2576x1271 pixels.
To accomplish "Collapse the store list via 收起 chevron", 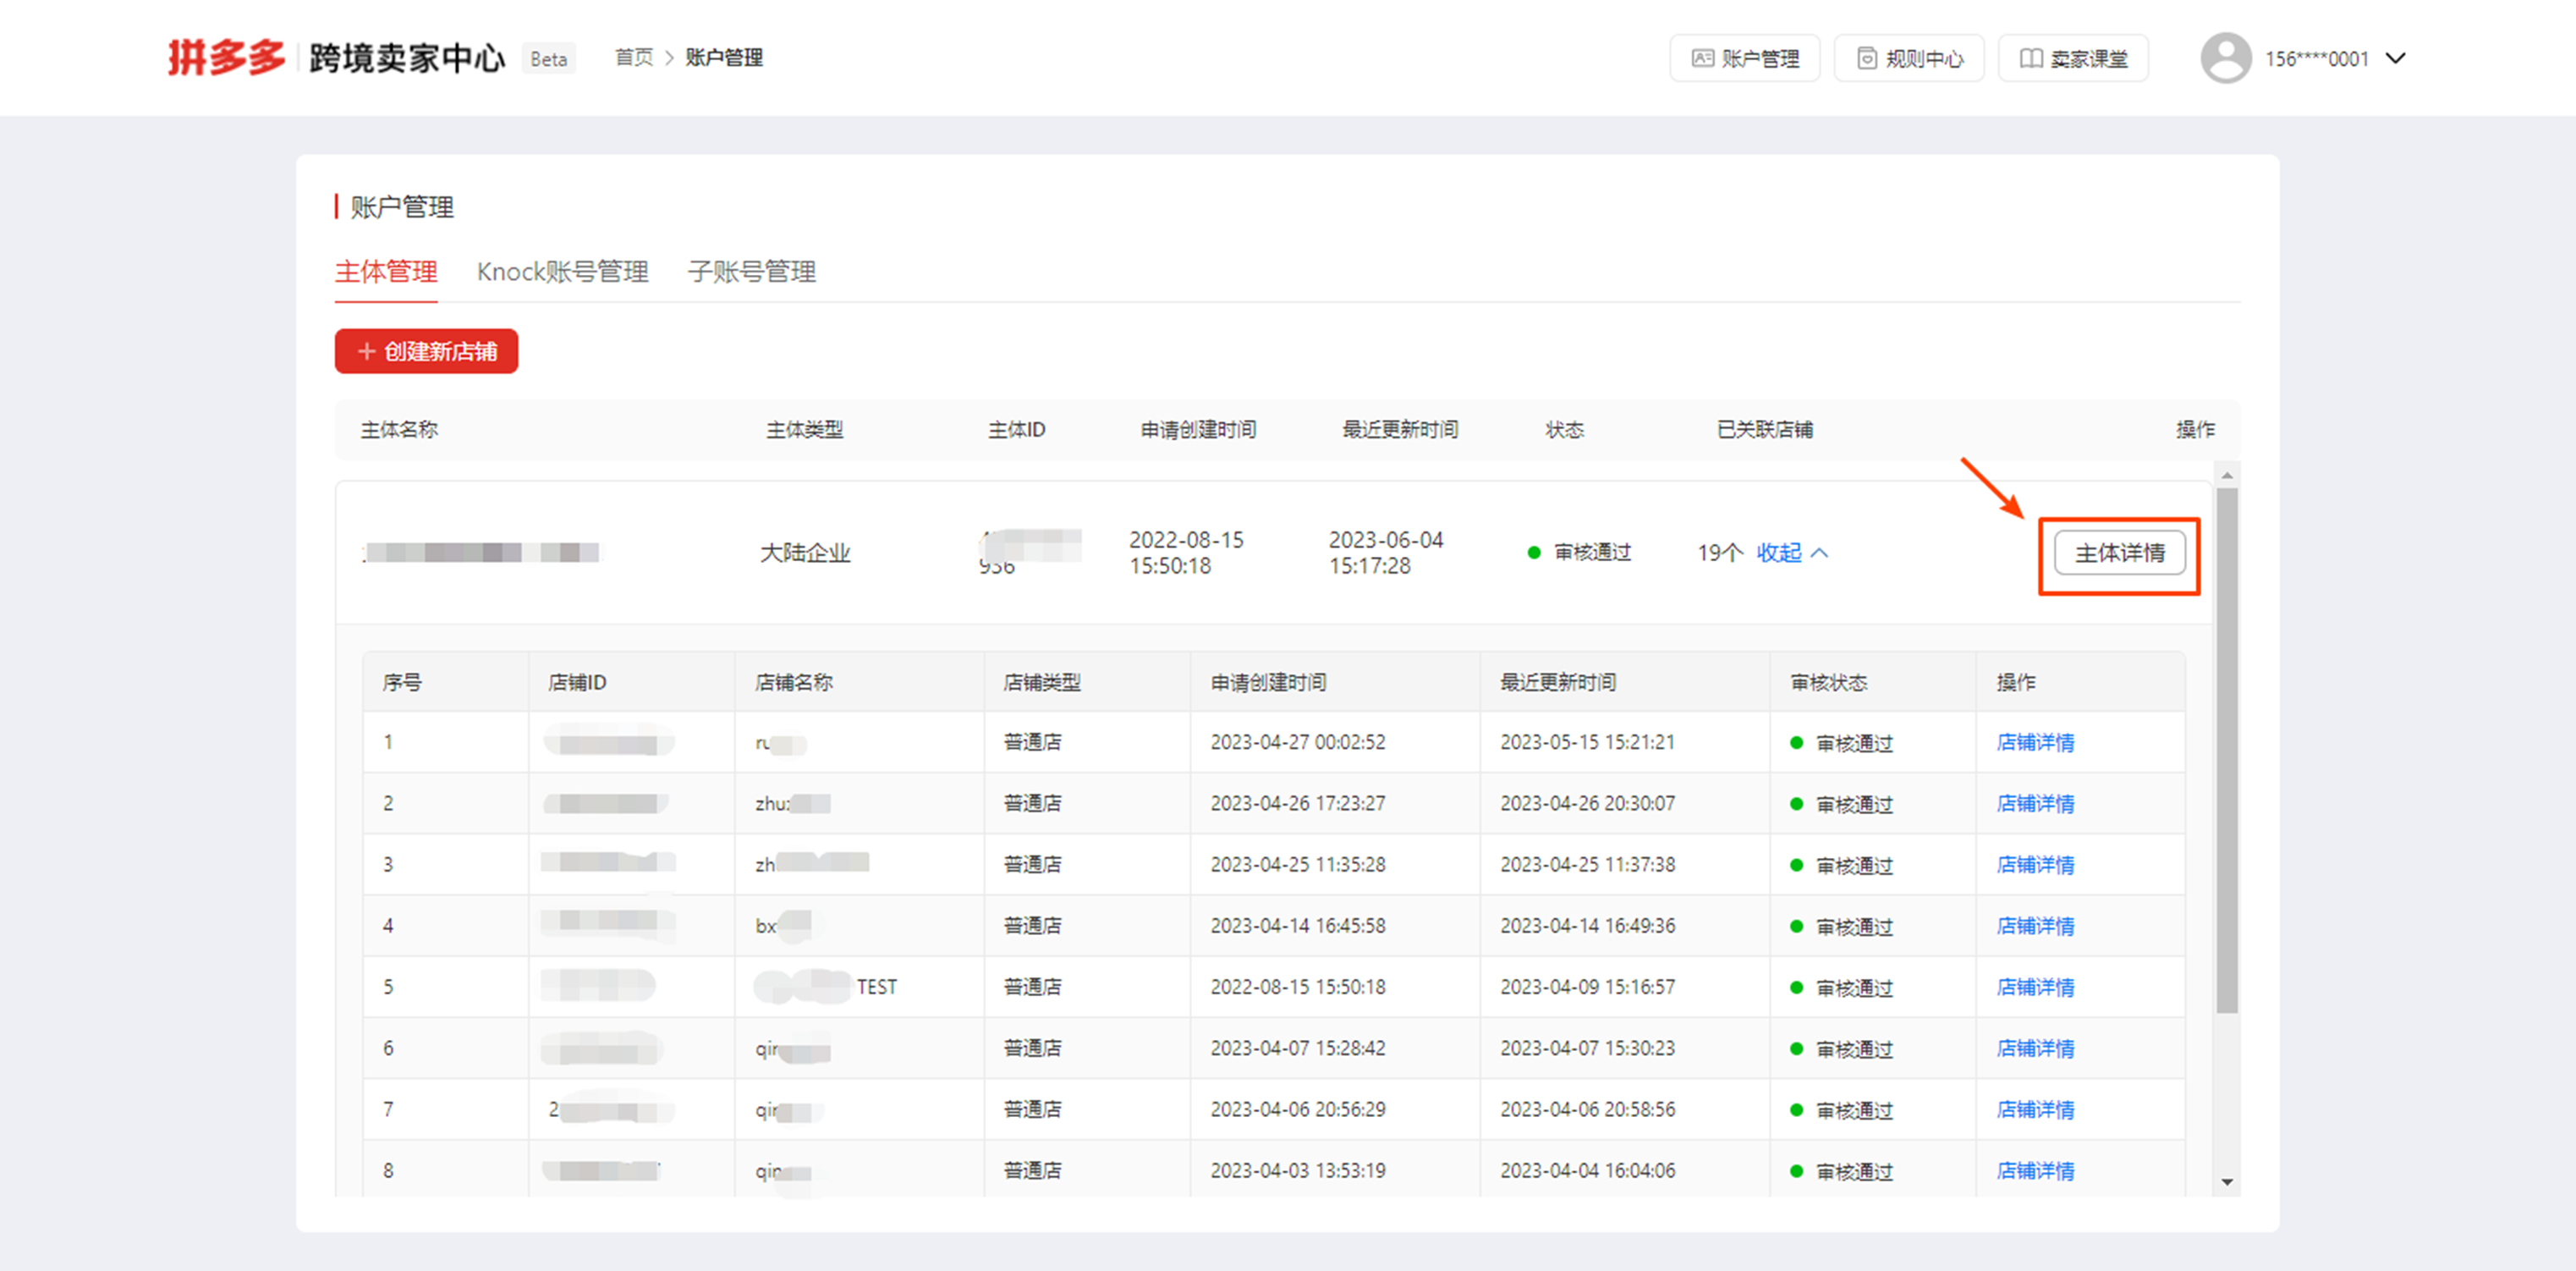I will point(1822,552).
